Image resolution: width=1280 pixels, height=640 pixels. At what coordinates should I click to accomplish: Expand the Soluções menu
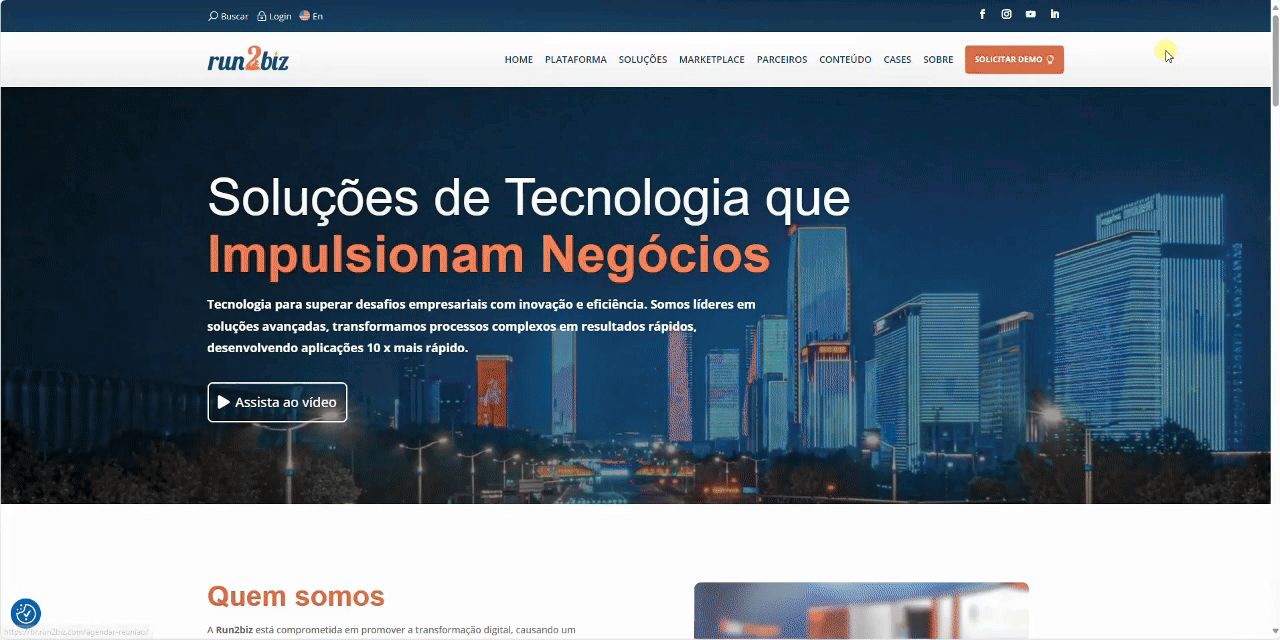[x=643, y=60]
